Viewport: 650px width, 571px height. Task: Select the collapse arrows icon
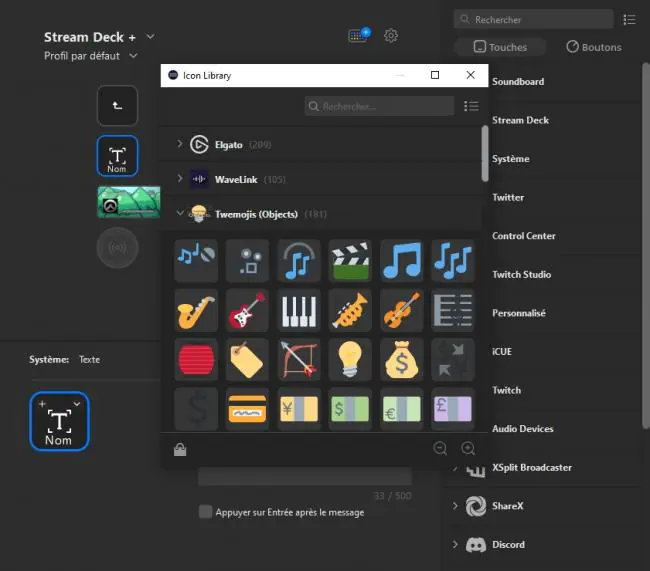(x=453, y=360)
